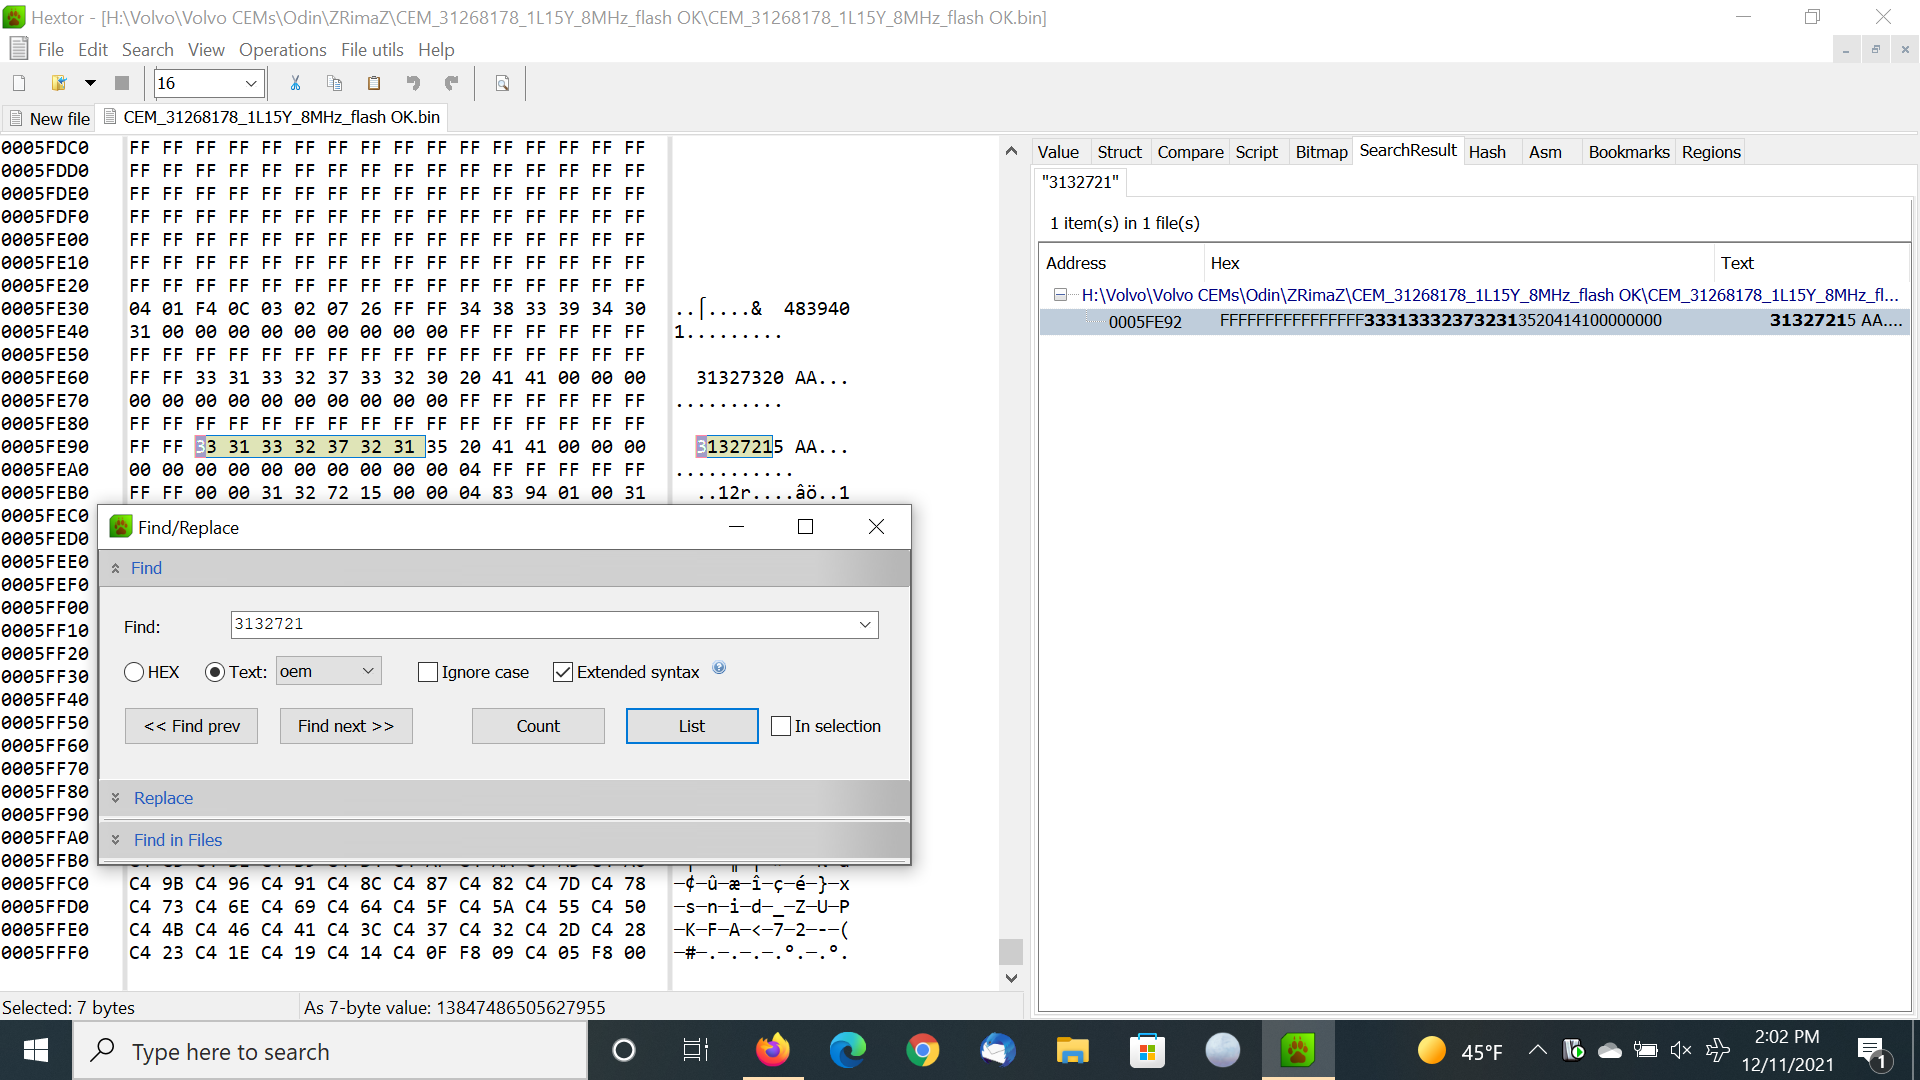The width and height of the screenshot is (1920, 1080).
Task: Click the Find magnifier toolbar icon
Action: 502,83
